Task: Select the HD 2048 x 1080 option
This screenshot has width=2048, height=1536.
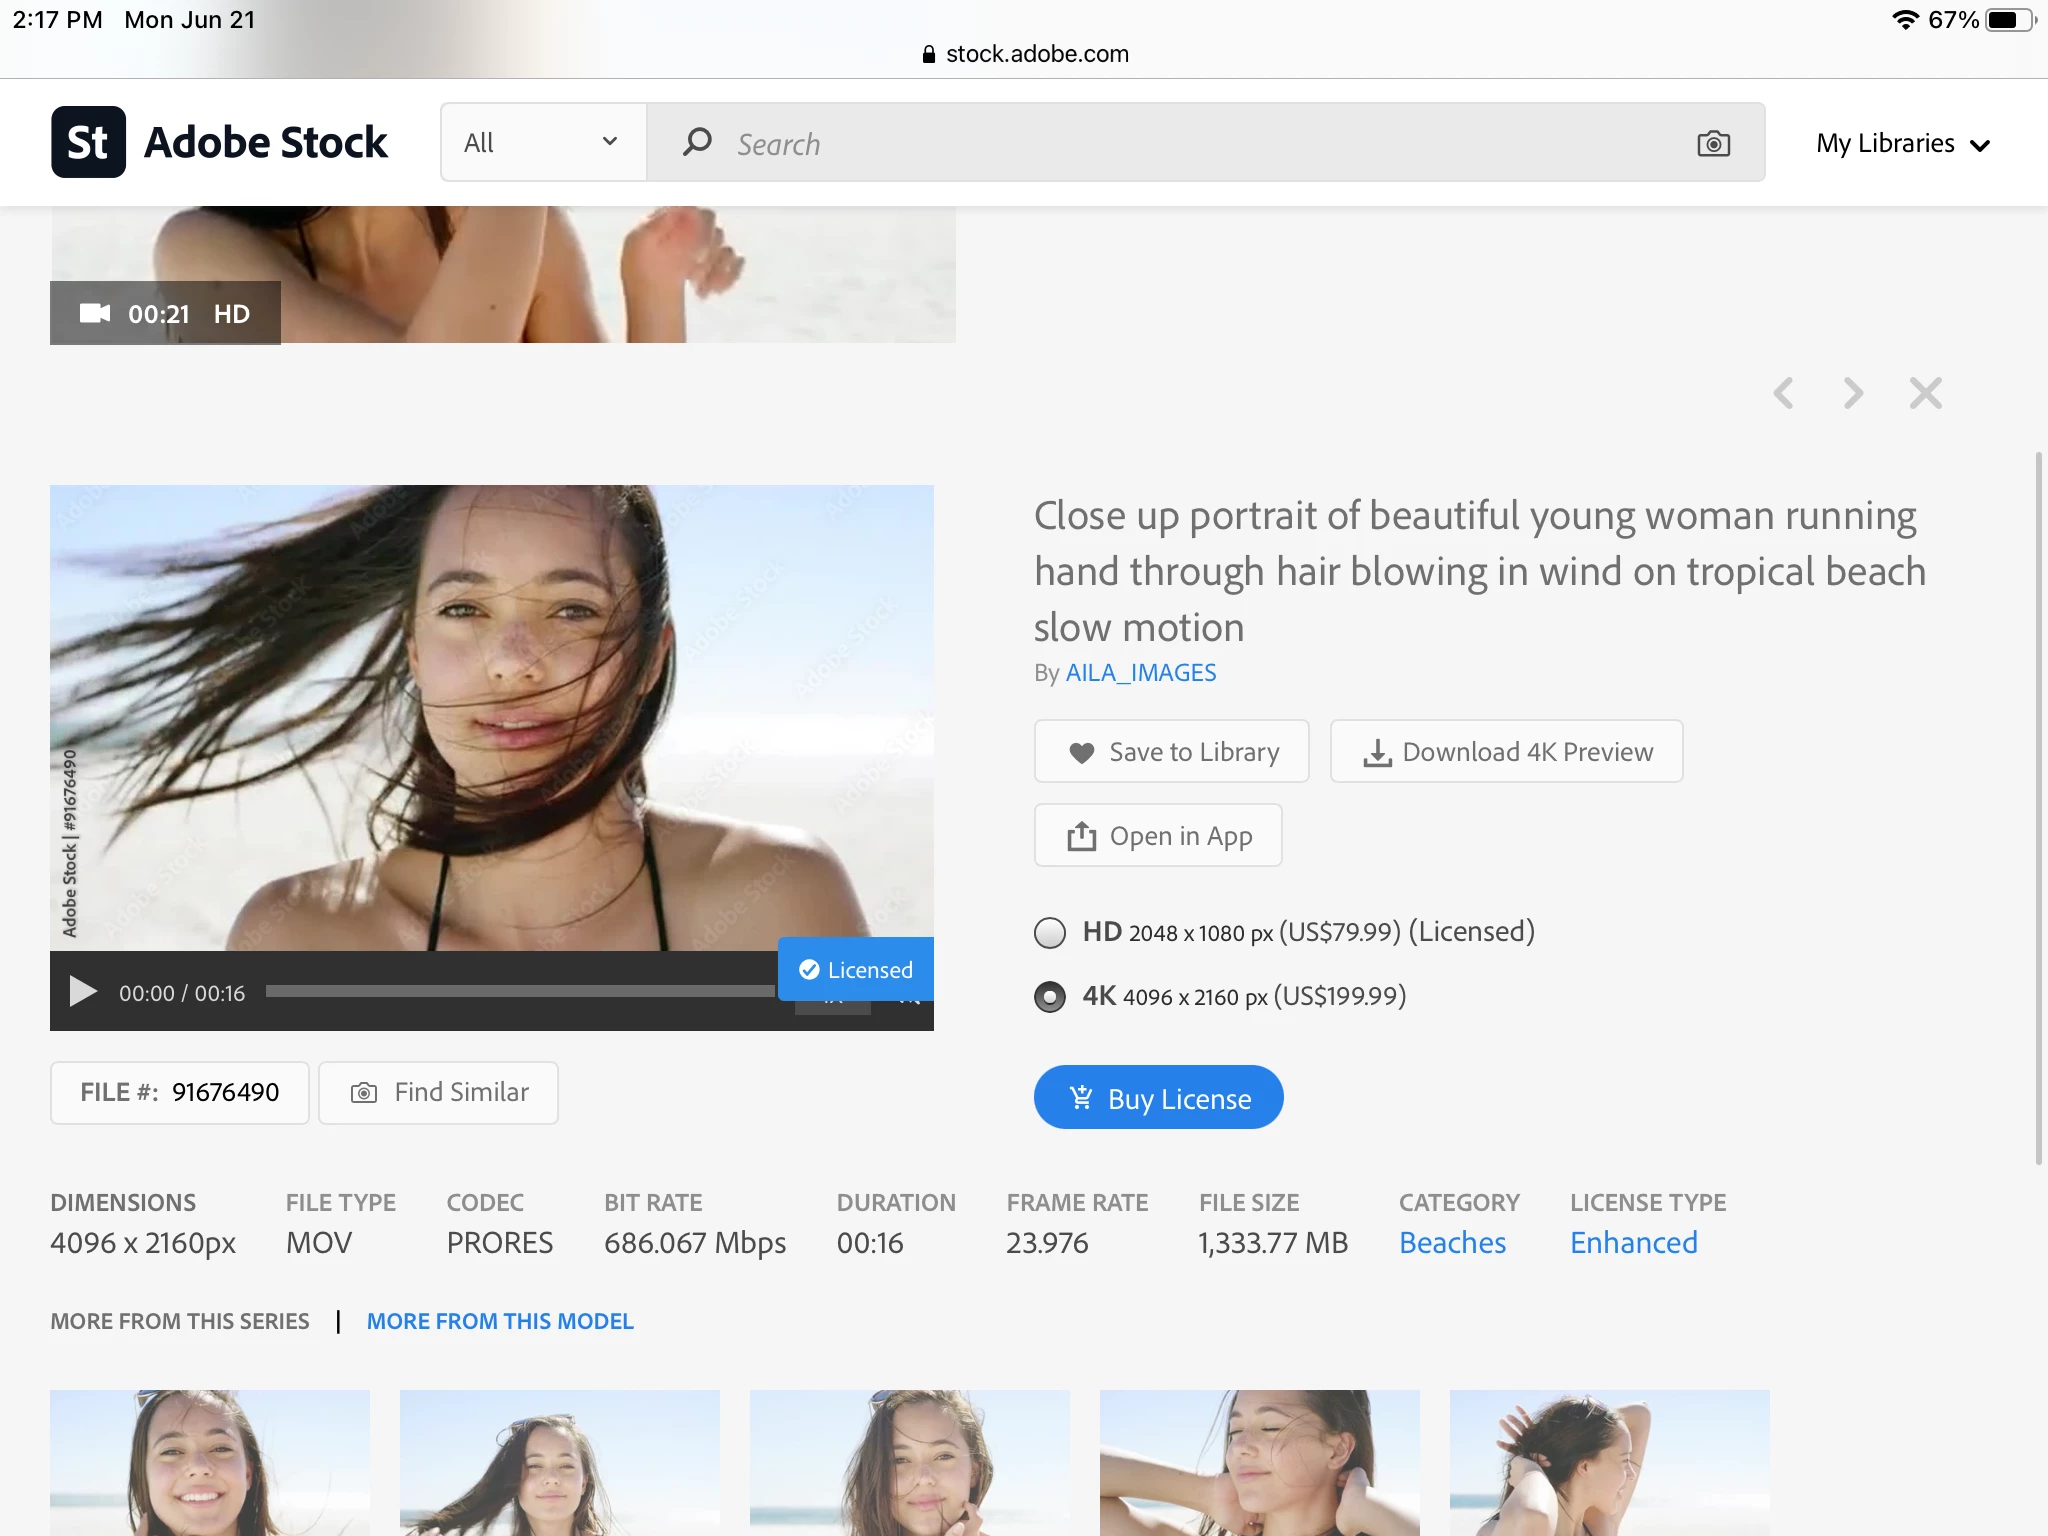Action: click(x=1050, y=932)
